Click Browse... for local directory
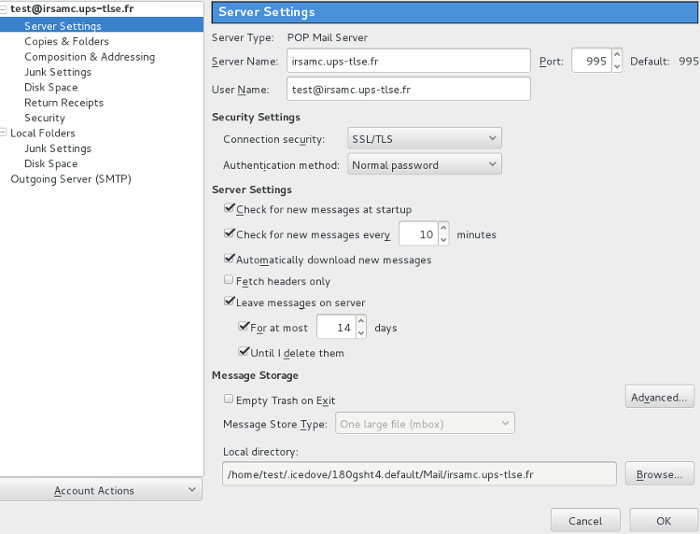This screenshot has width=700, height=534. pyautogui.click(x=659, y=474)
